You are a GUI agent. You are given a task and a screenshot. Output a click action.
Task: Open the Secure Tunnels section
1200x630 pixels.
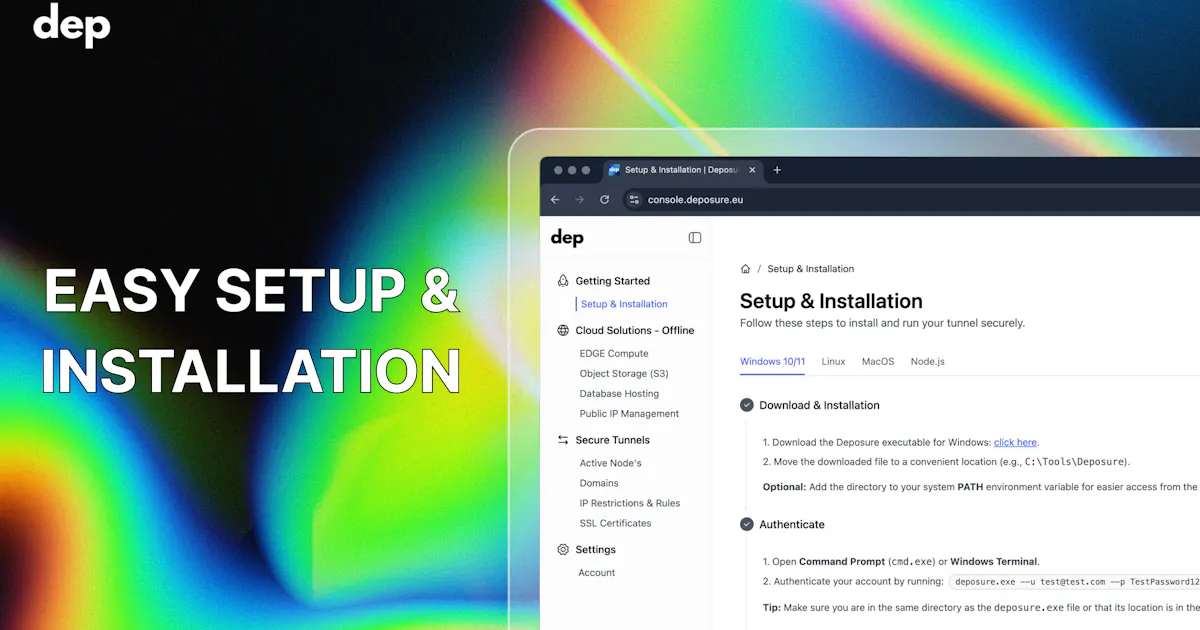[612, 440]
